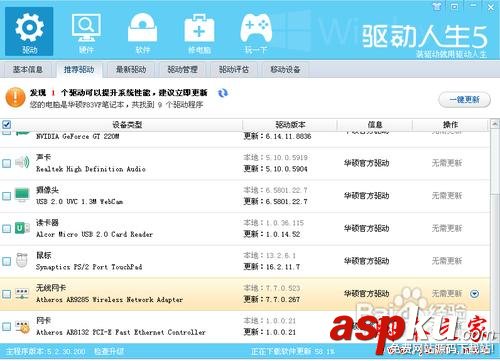This screenshot has height=361, width=500.
Task: Click the download progress text in status bar
Action: [293, 352]
